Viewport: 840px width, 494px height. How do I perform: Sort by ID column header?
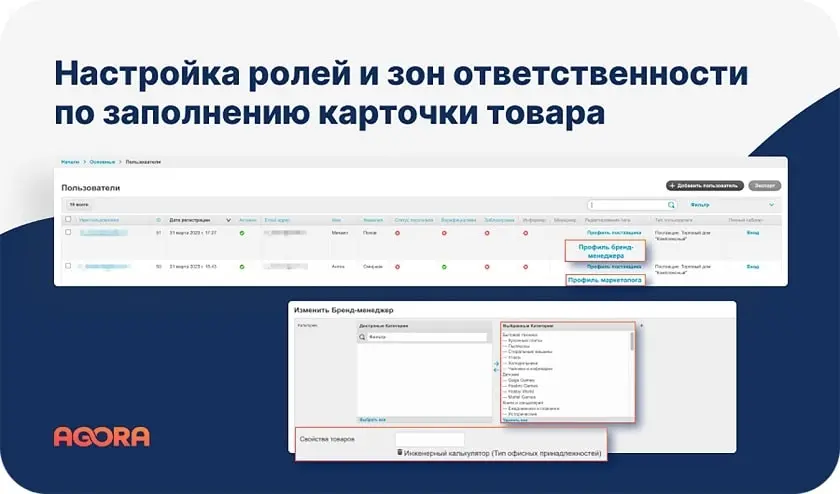click(x=159, y=220)
